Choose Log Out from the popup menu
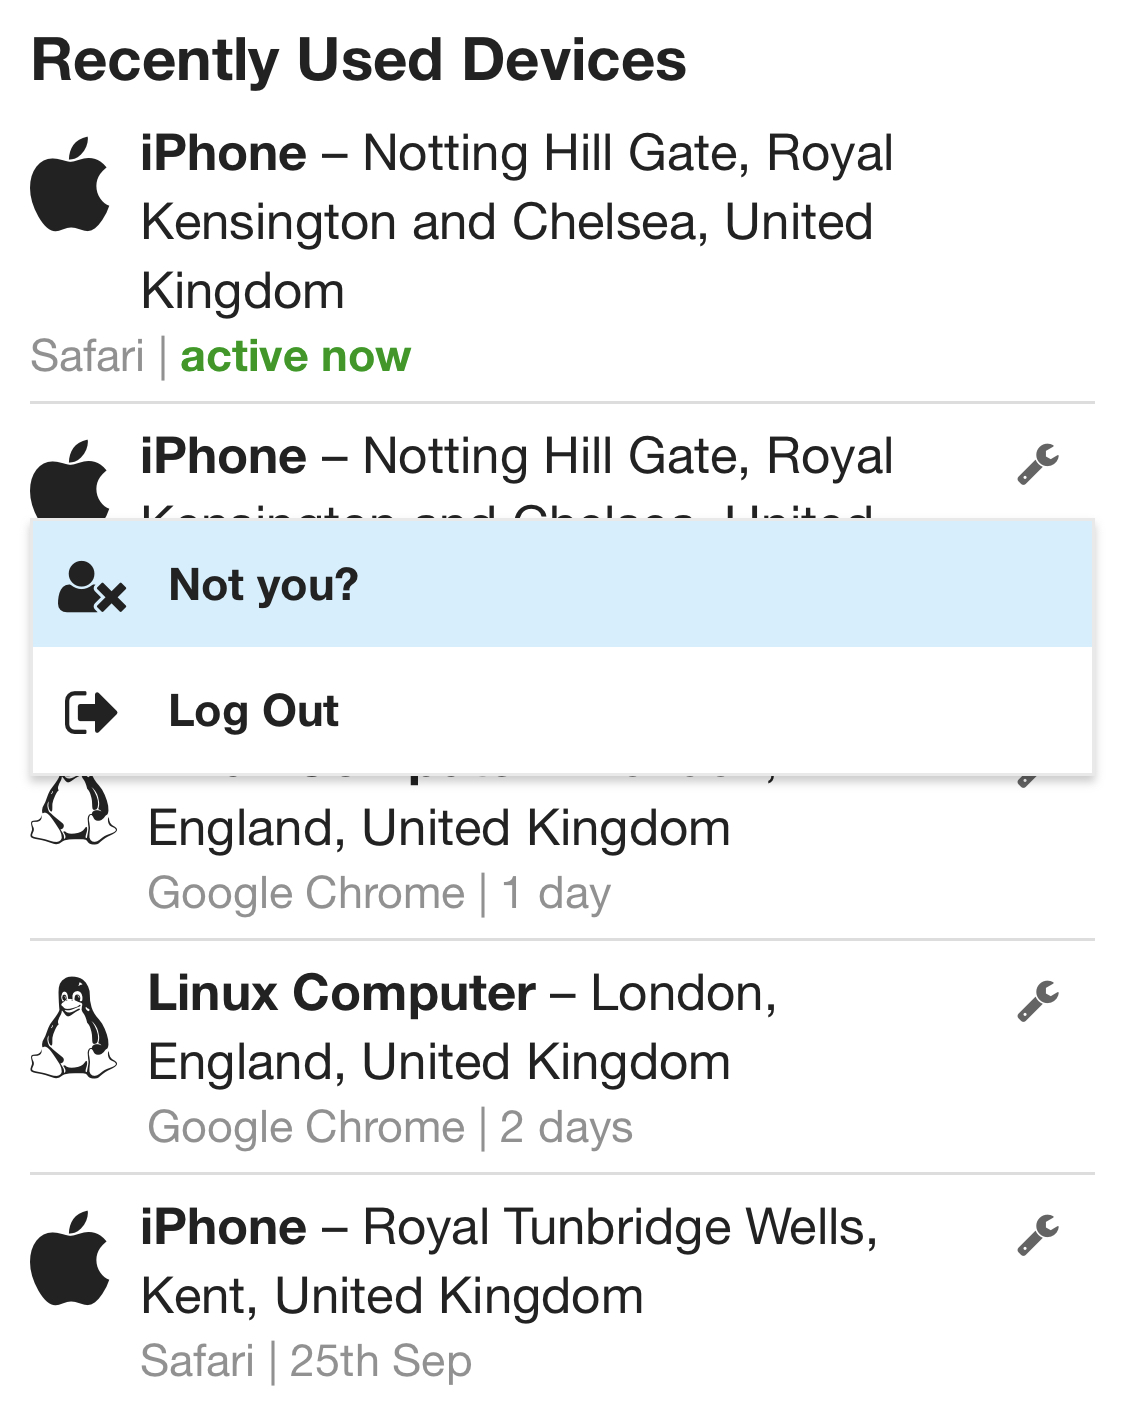This screenshot has width=1125, height=1405. (x=254, y=711)
